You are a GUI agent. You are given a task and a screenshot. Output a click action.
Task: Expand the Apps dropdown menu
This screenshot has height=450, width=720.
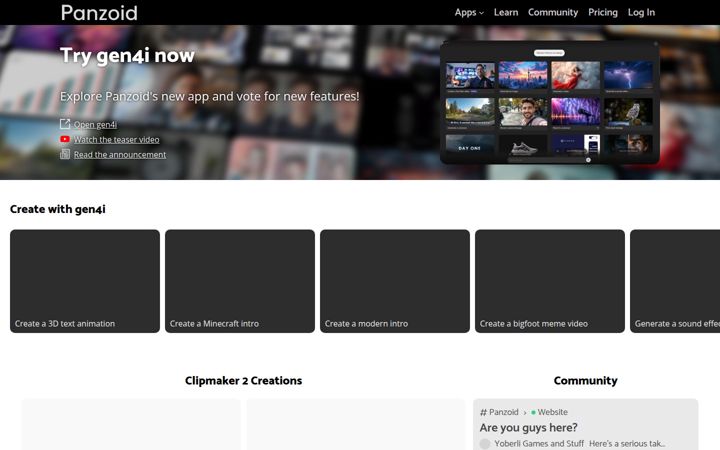pyautogui.click(x=469, y=12)
